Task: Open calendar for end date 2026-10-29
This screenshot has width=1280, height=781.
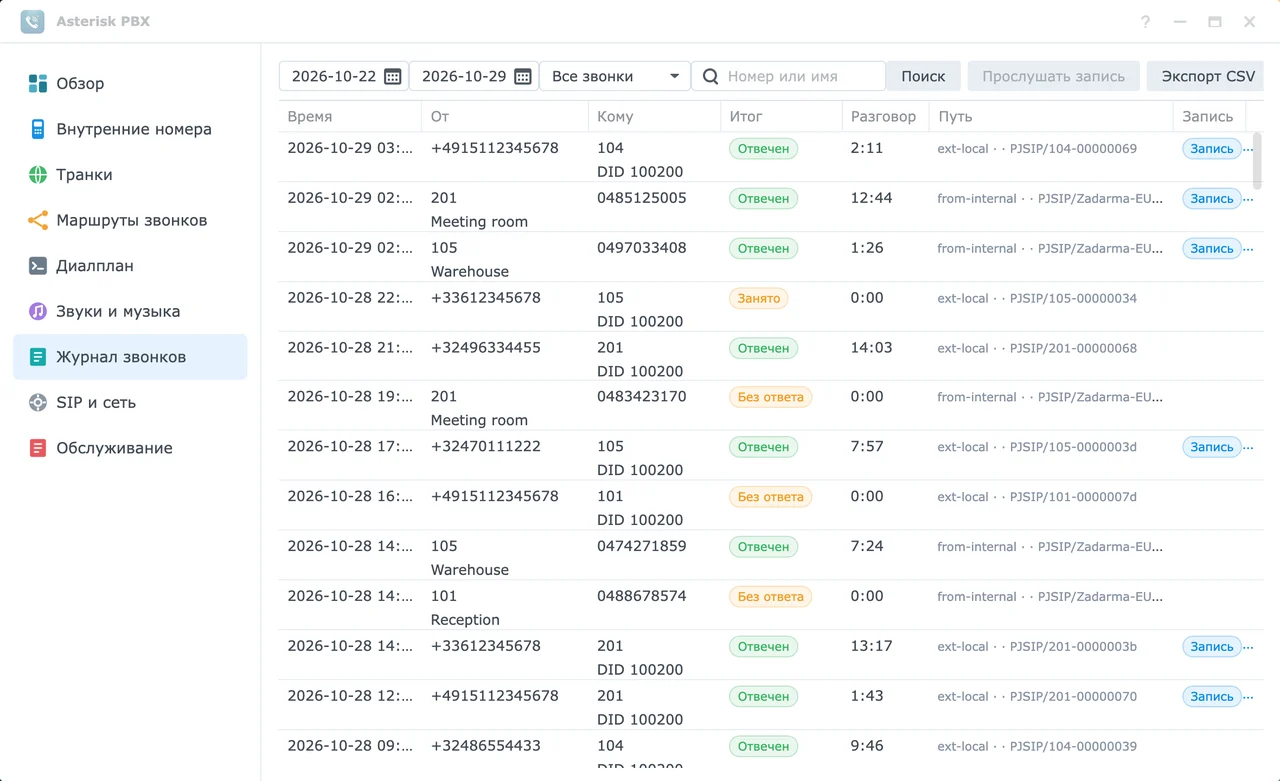Action: 523,76
